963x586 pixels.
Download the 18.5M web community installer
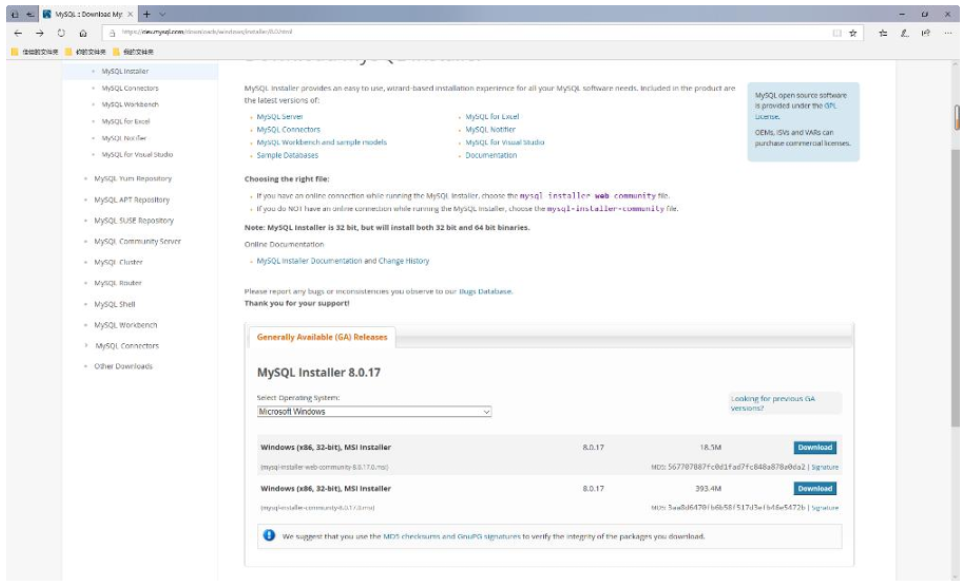[x=814, y=448]
